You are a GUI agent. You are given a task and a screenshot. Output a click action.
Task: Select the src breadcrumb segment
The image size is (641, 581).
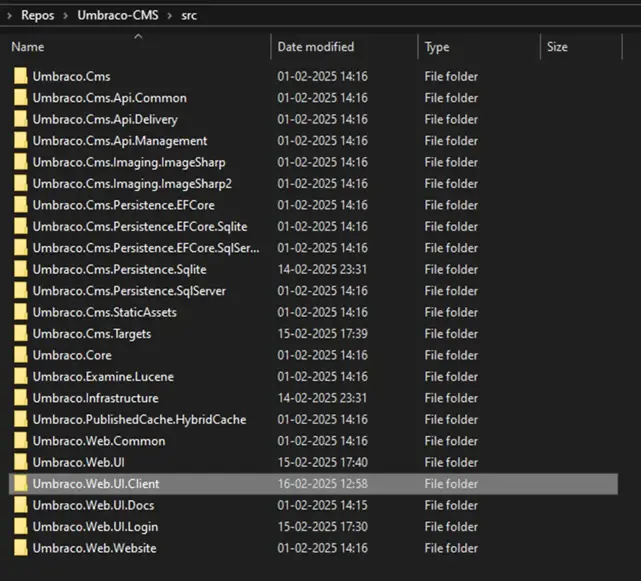coord(189,16)
